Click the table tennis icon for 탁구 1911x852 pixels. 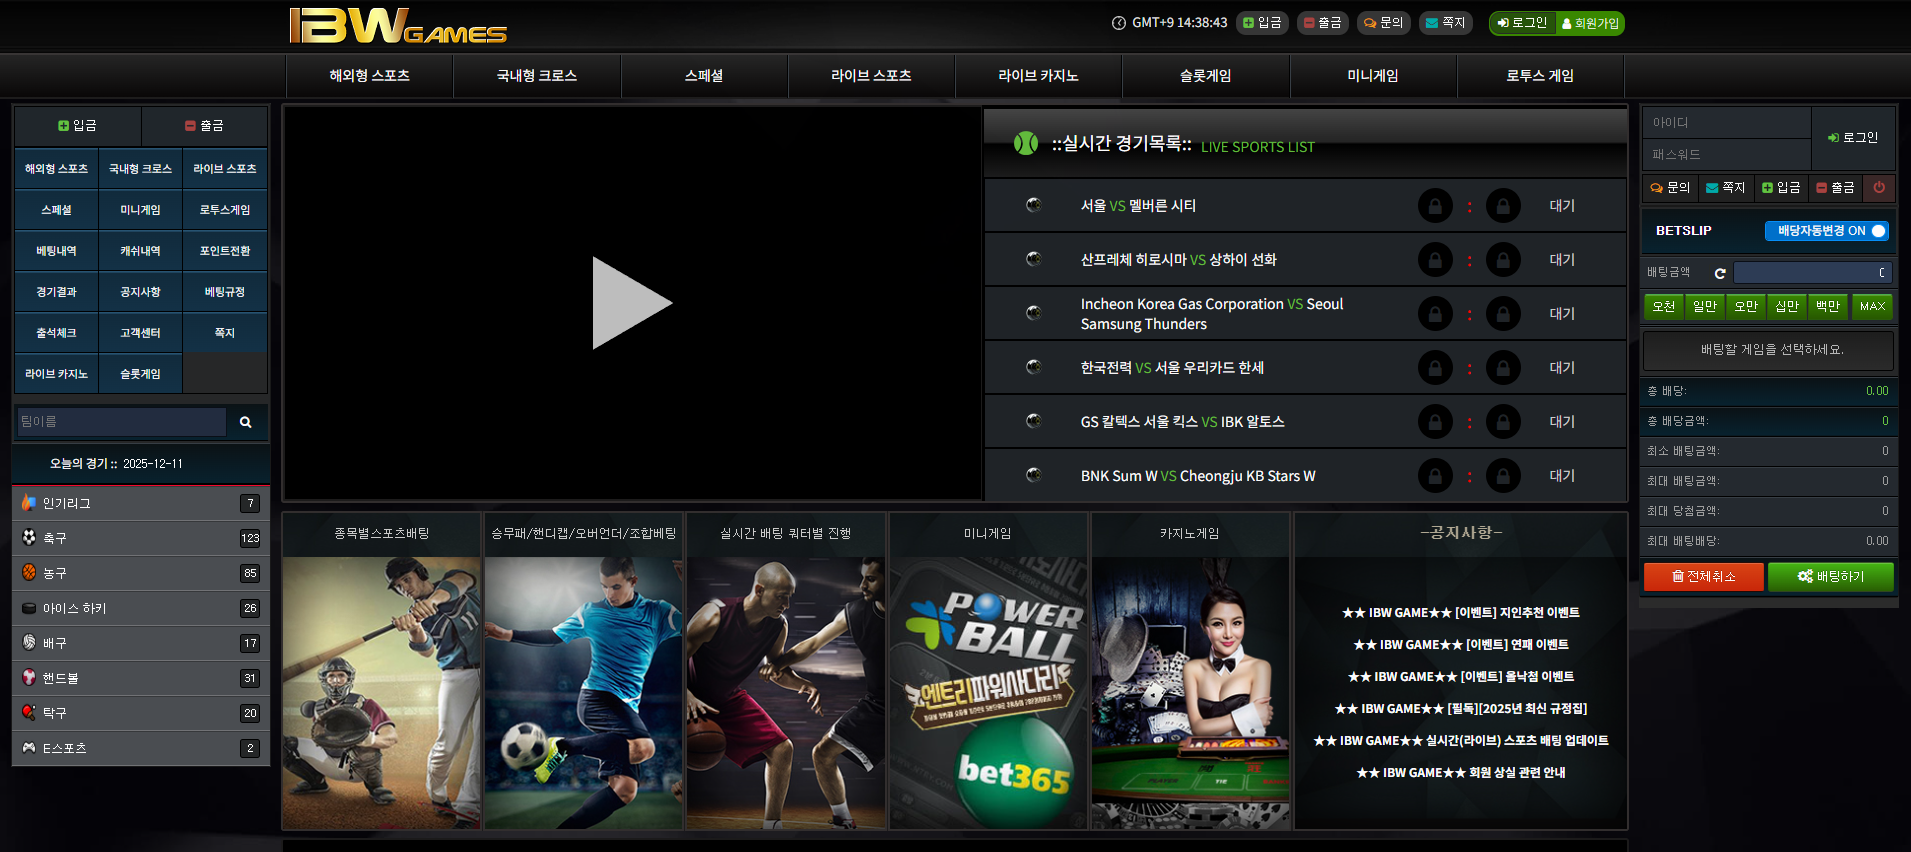point(29,713)
